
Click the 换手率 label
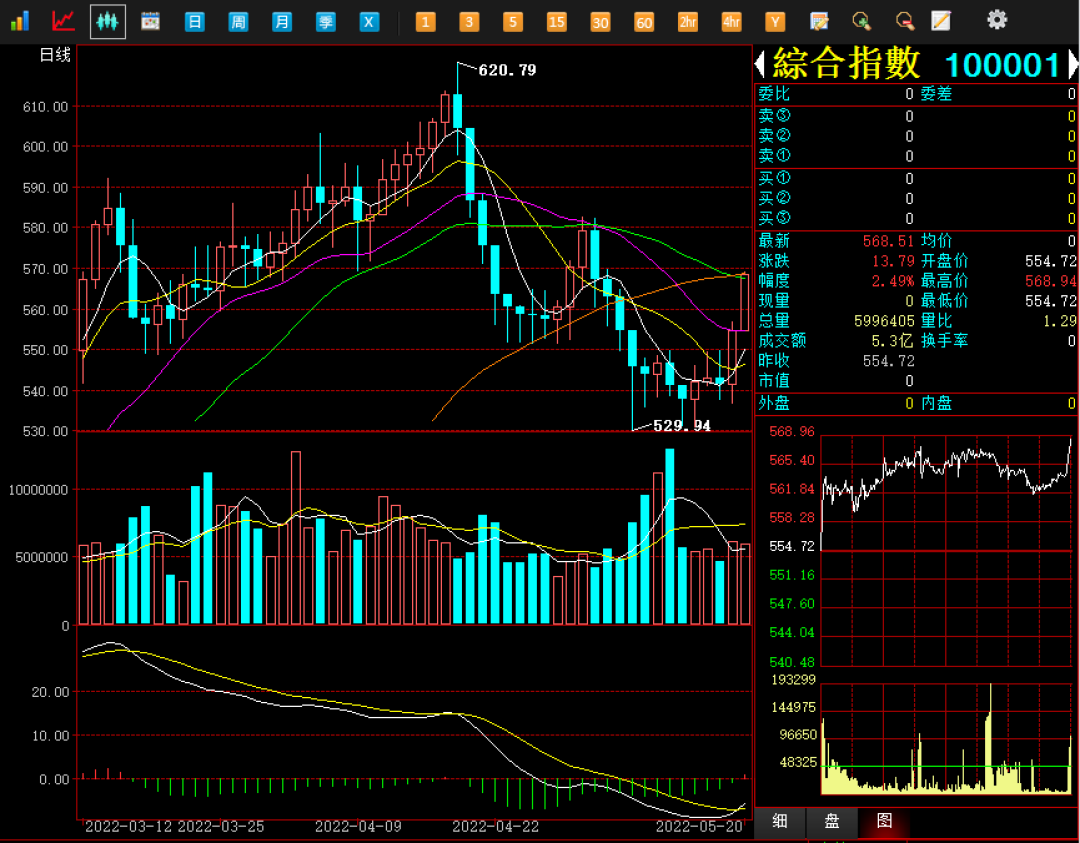[x=944, y=341]
